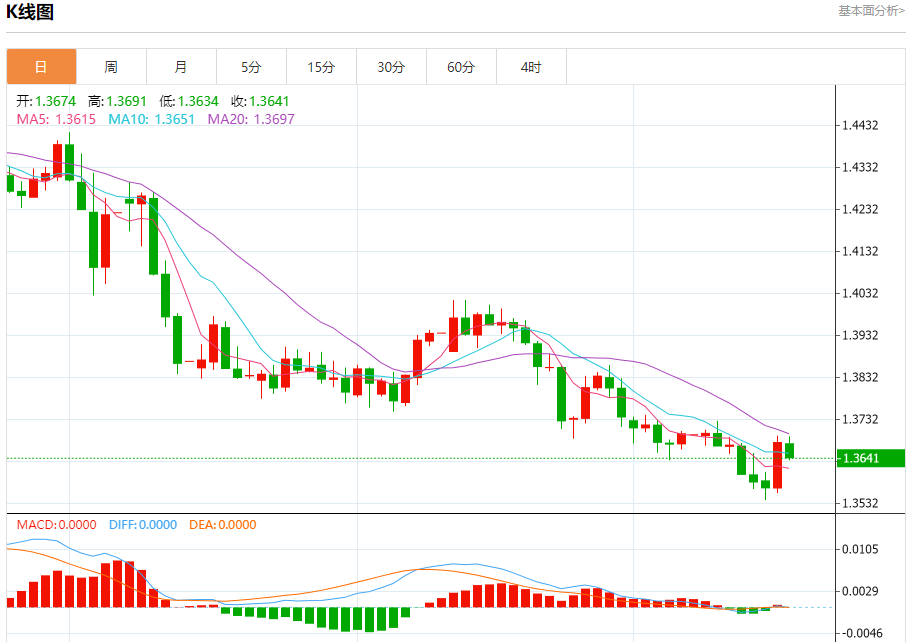
Task: Click the DEA:0.0000 indicator label
Action: 223,525
